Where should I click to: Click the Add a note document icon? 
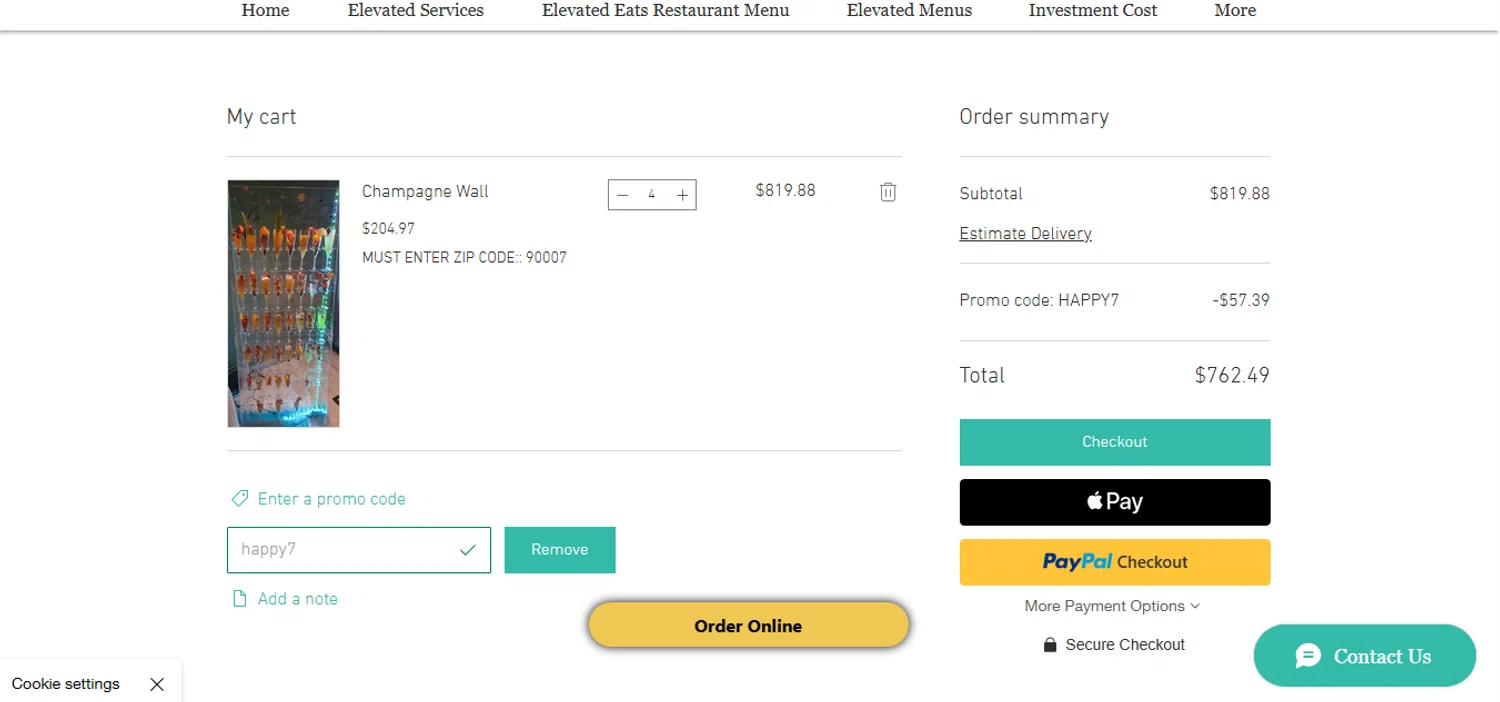(239, 599)
